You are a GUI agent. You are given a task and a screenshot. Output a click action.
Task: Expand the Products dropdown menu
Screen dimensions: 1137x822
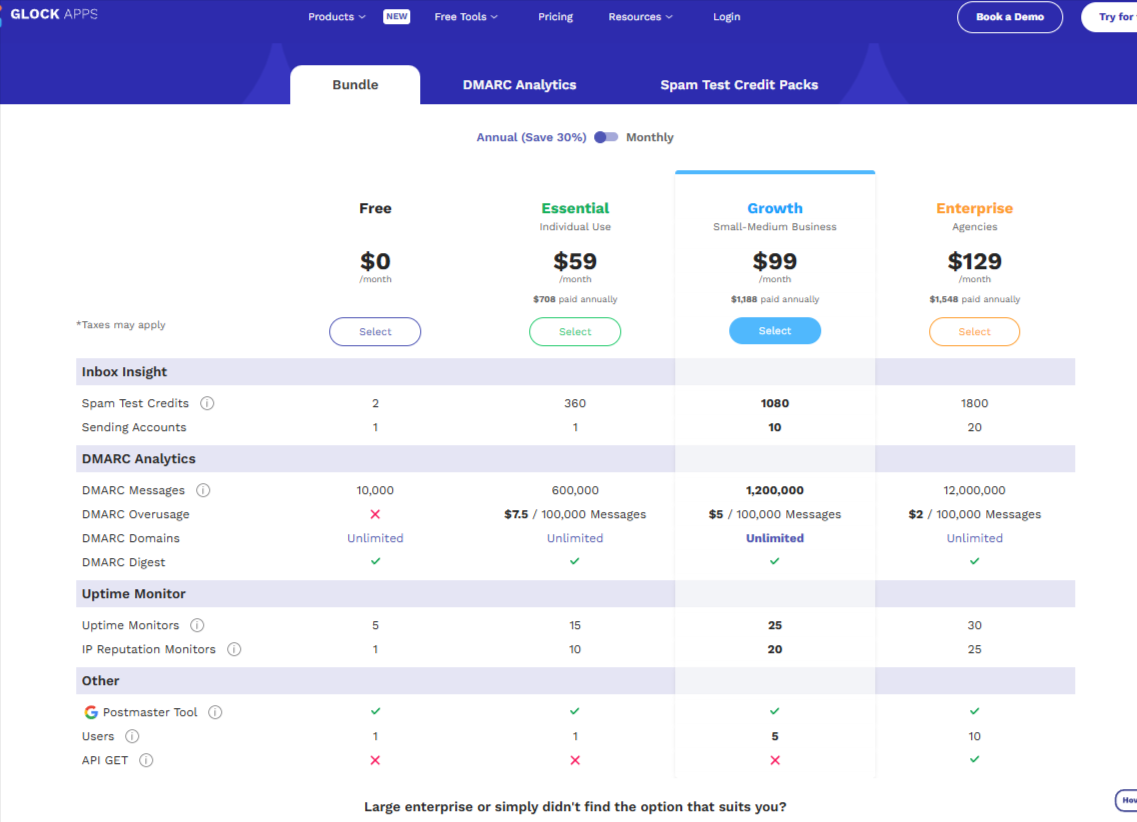click(336, 17)
